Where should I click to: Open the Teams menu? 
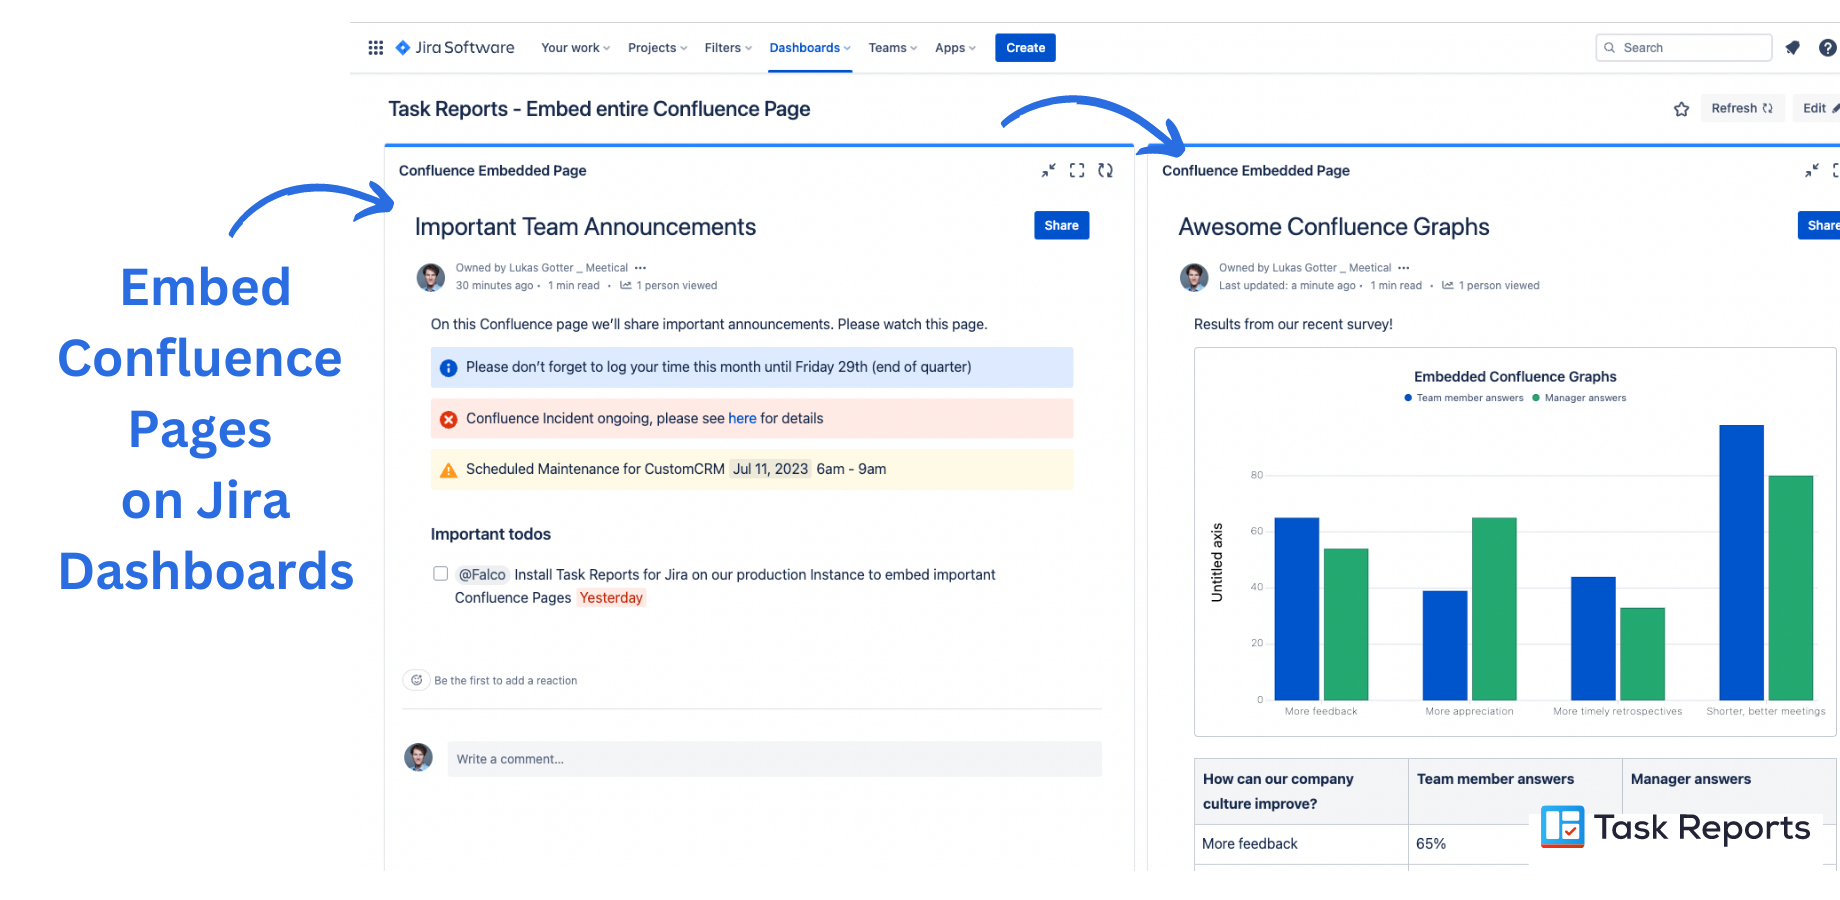tap(892, 48)
